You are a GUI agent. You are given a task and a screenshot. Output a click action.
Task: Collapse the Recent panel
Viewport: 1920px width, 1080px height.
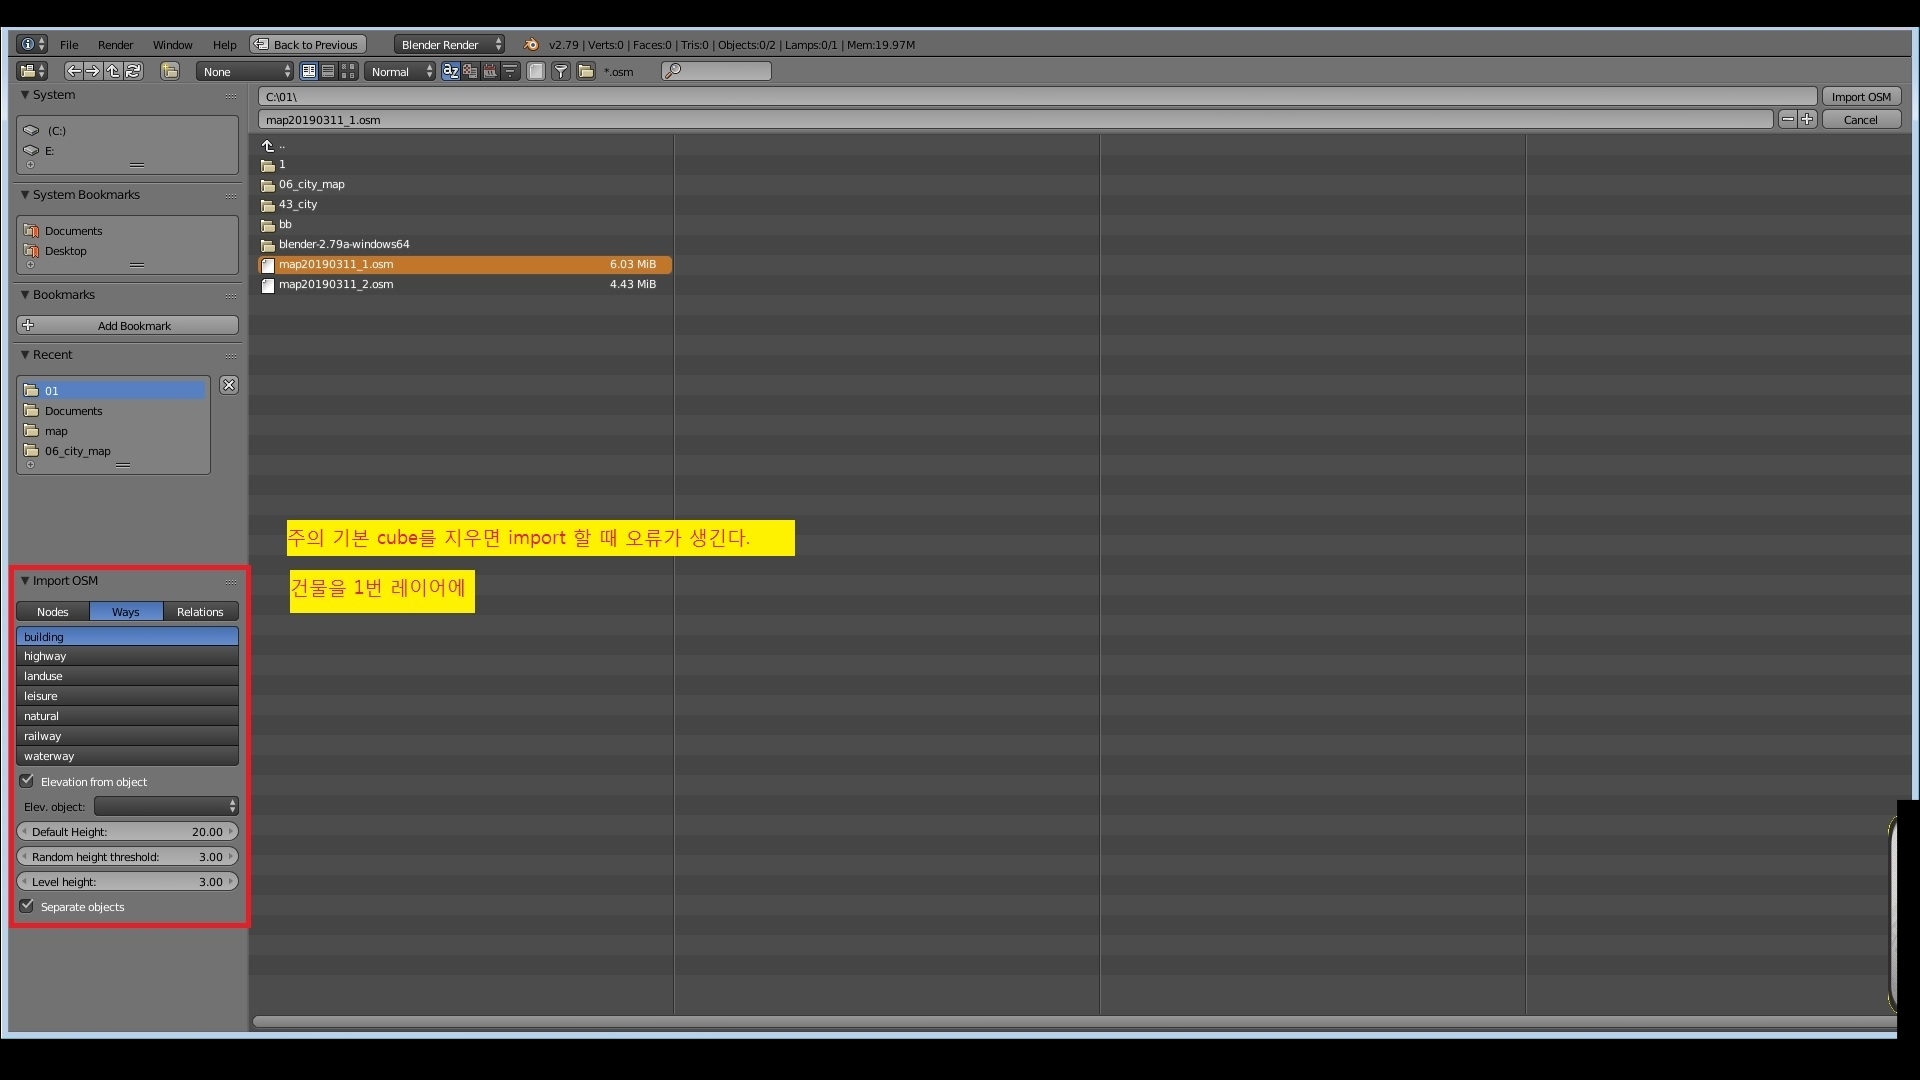25,355
